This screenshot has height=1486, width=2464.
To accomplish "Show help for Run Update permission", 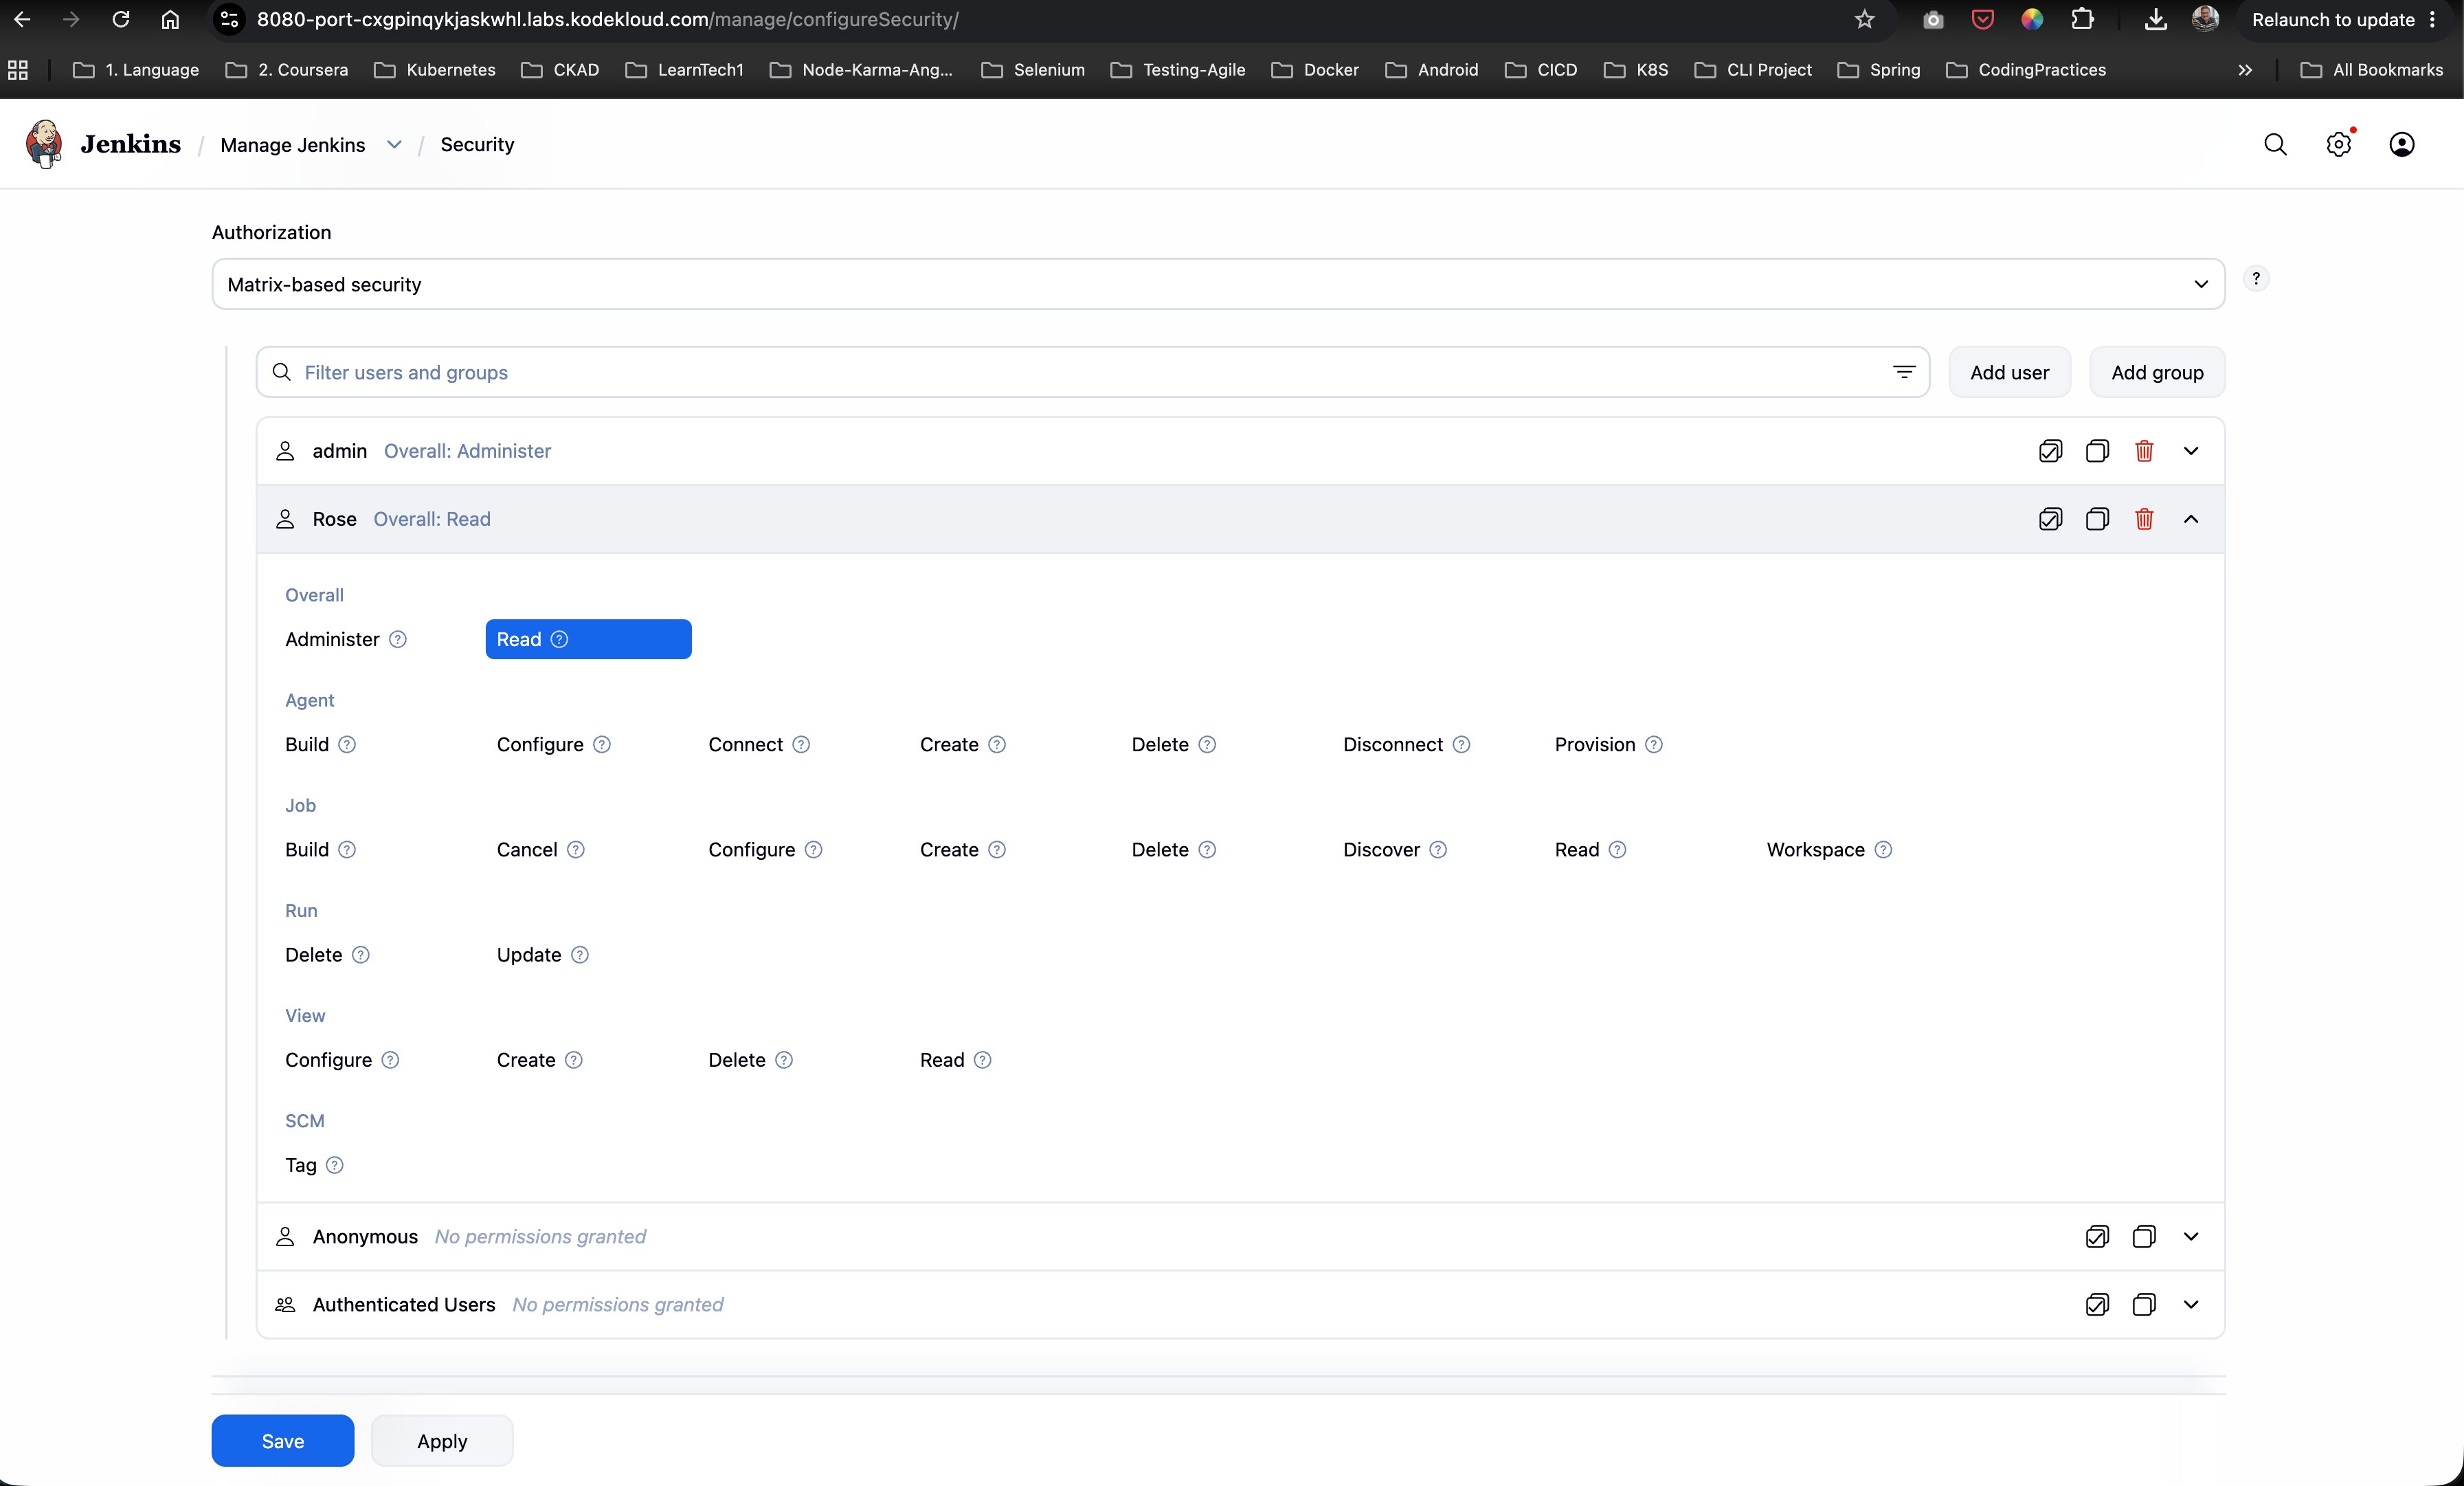I will click(x=580, y=955).
